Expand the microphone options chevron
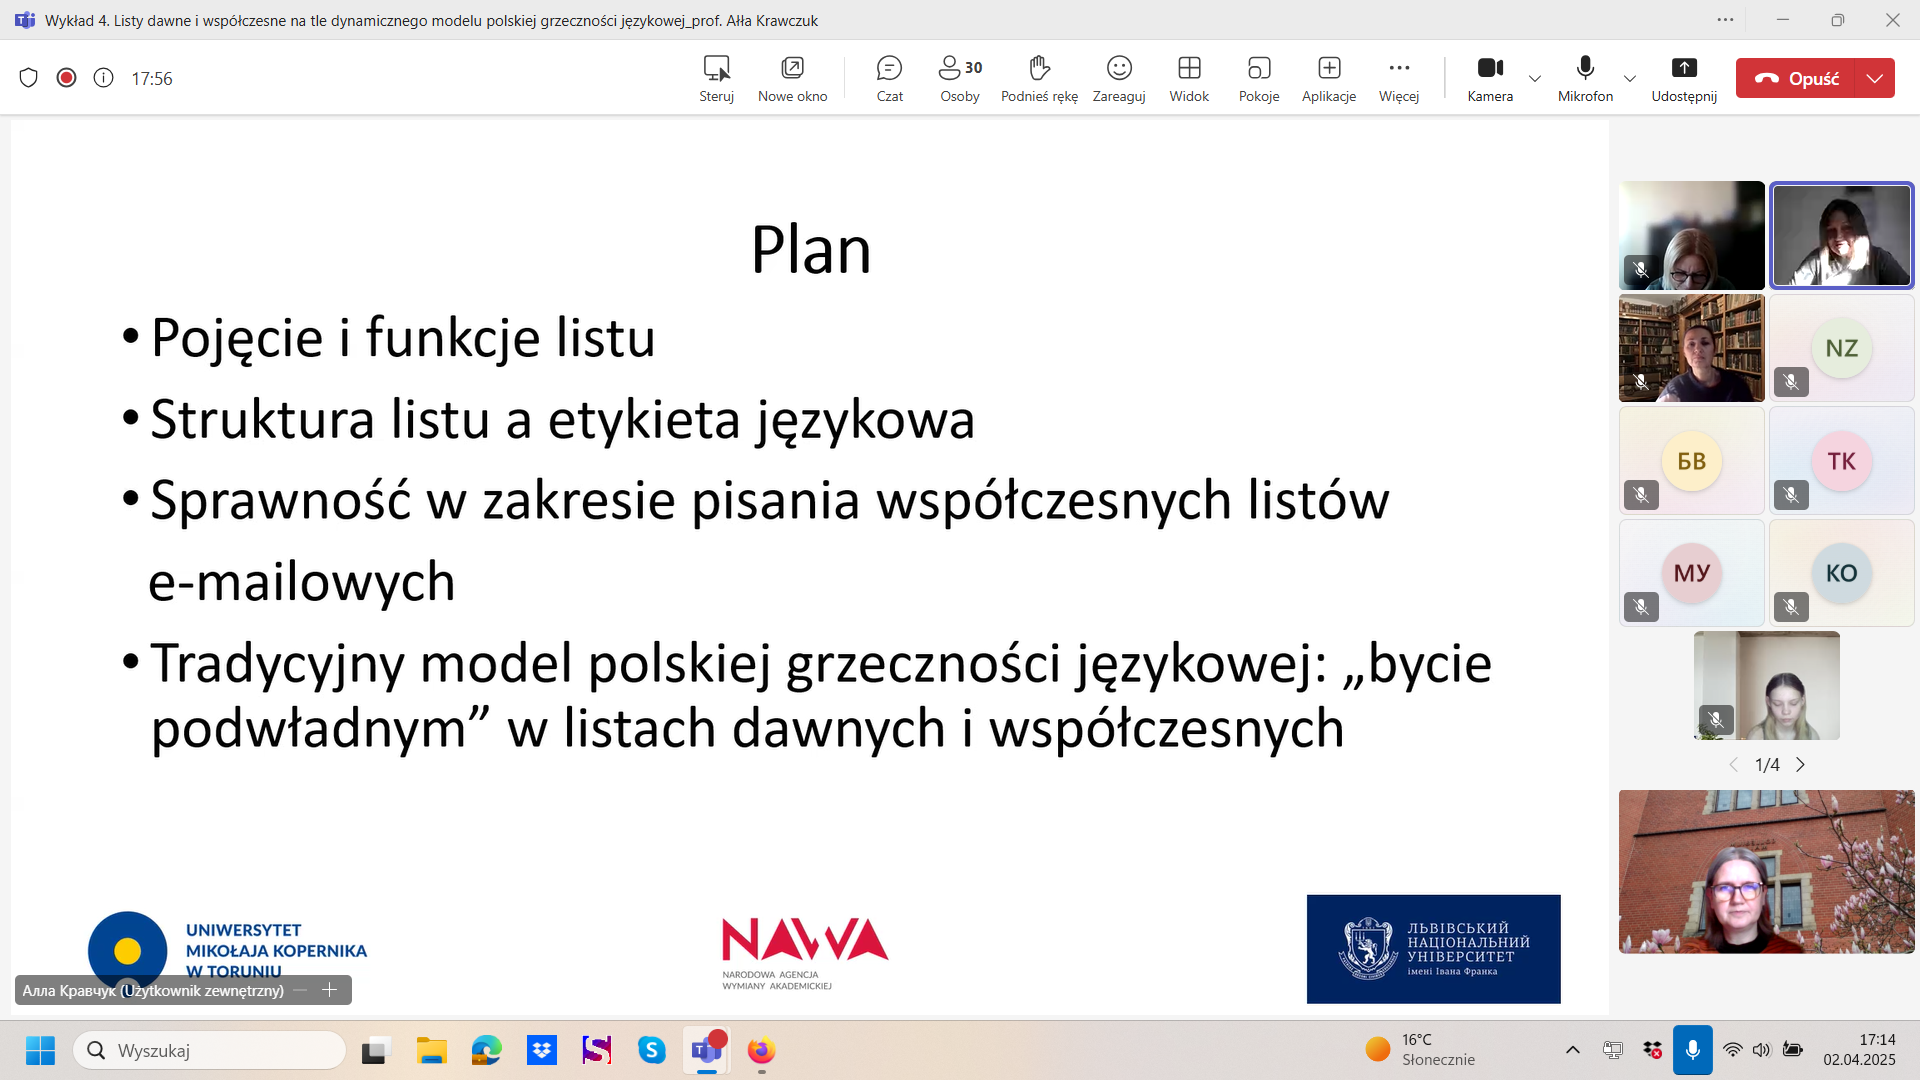This screenshot has width=1920, height=1080. coord(1630,78)
